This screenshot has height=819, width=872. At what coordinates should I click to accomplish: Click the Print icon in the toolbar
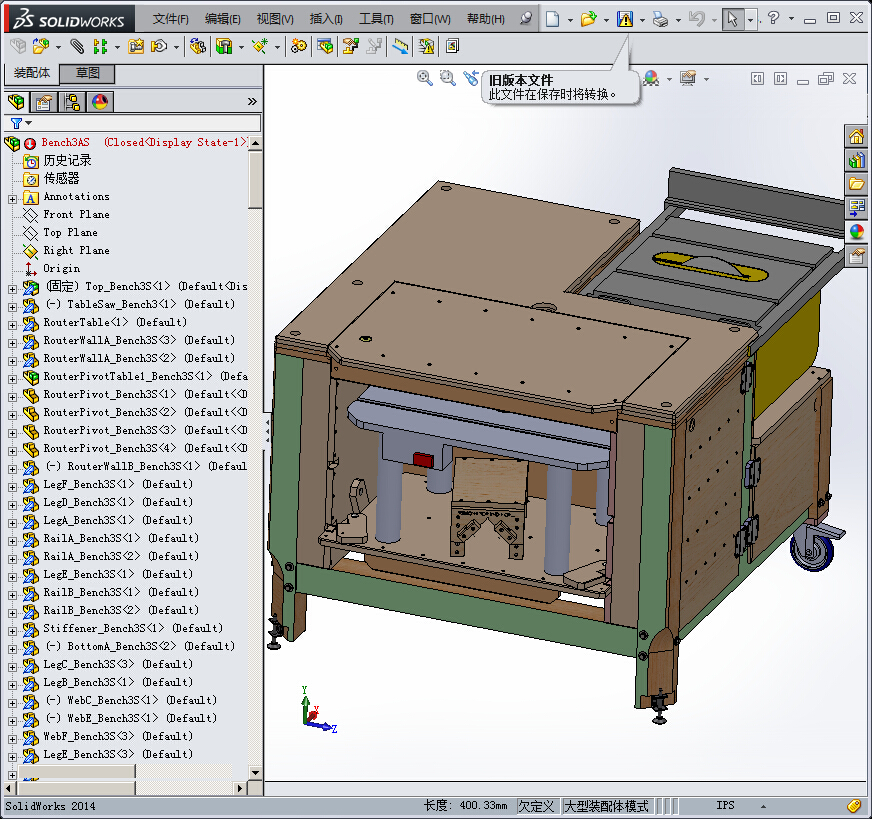(x=660, y=19)
